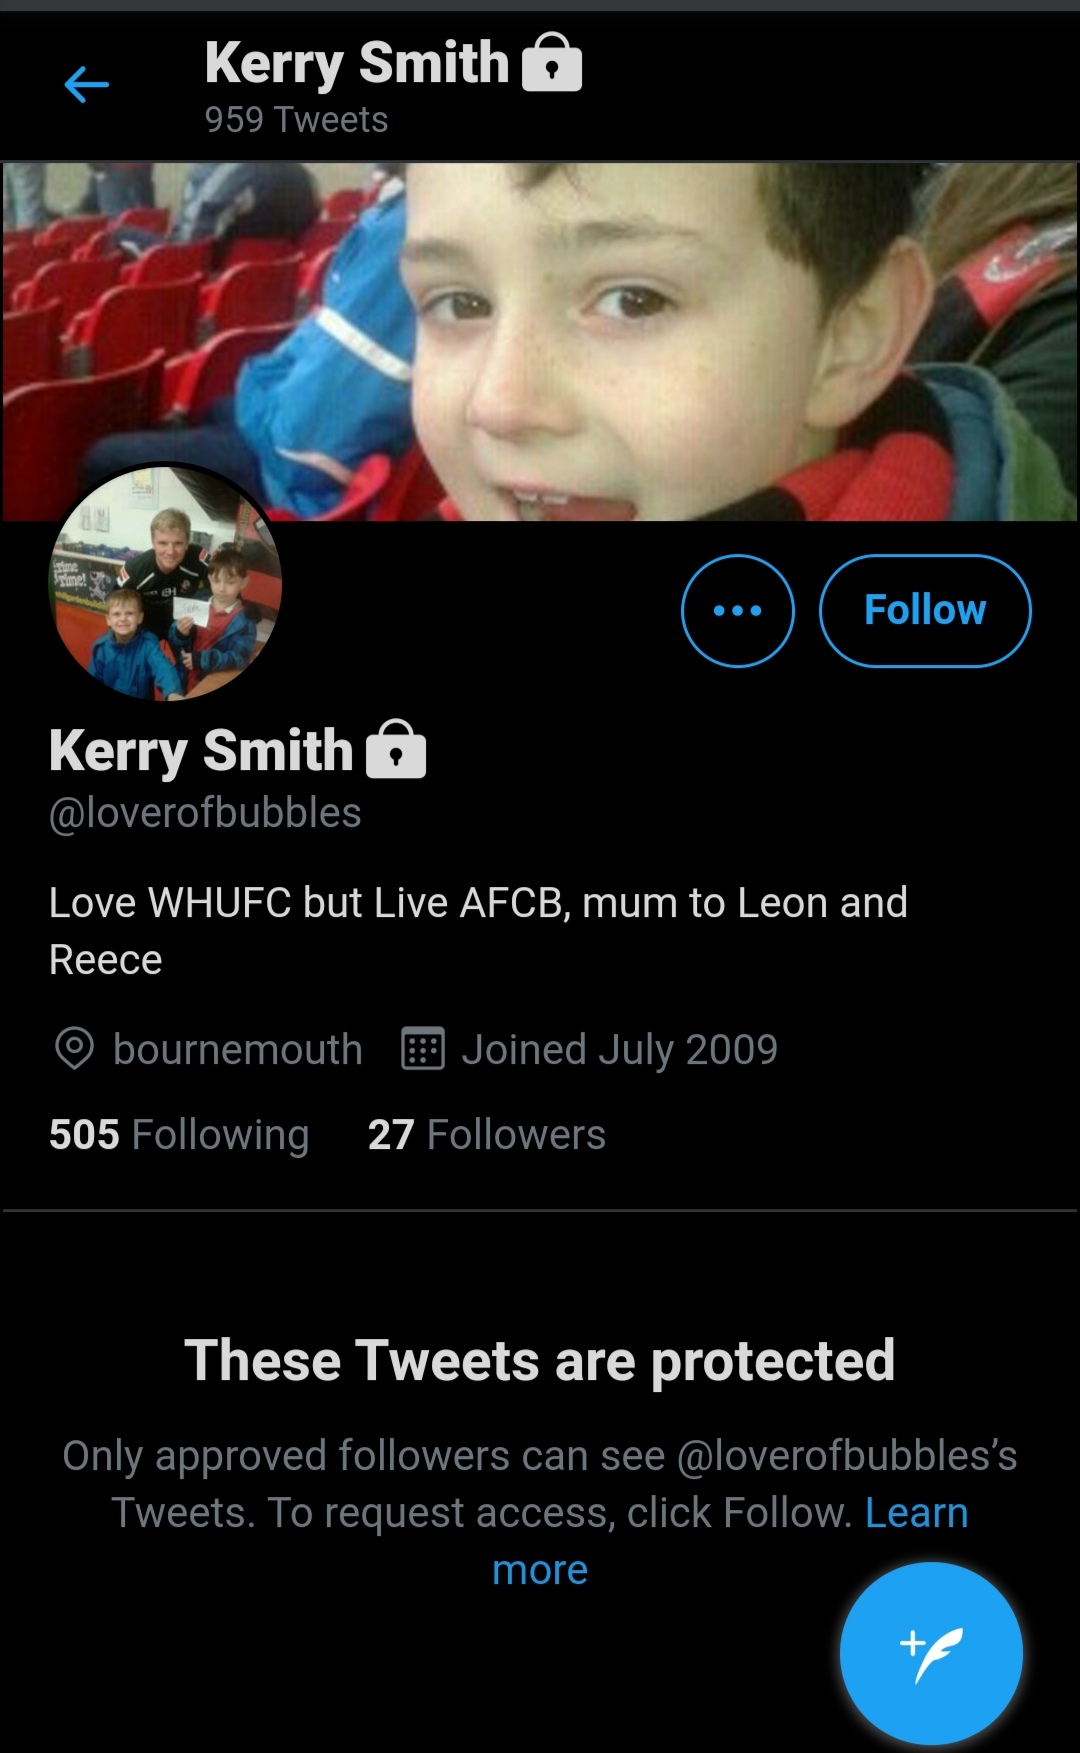Tap the location pin icon
This screenshot has height=1753, width=1080.
pos(74,1049)
